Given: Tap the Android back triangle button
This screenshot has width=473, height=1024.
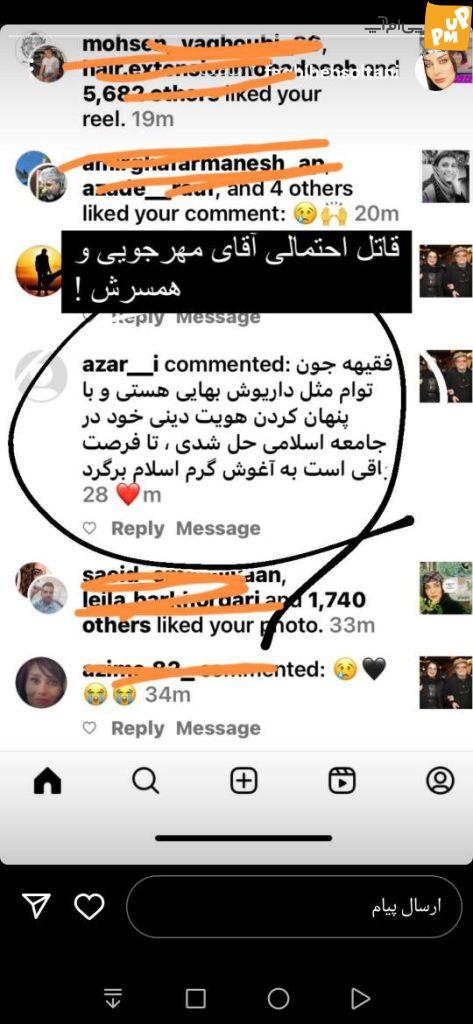Looking at the screenshot, I should point(361,998).
